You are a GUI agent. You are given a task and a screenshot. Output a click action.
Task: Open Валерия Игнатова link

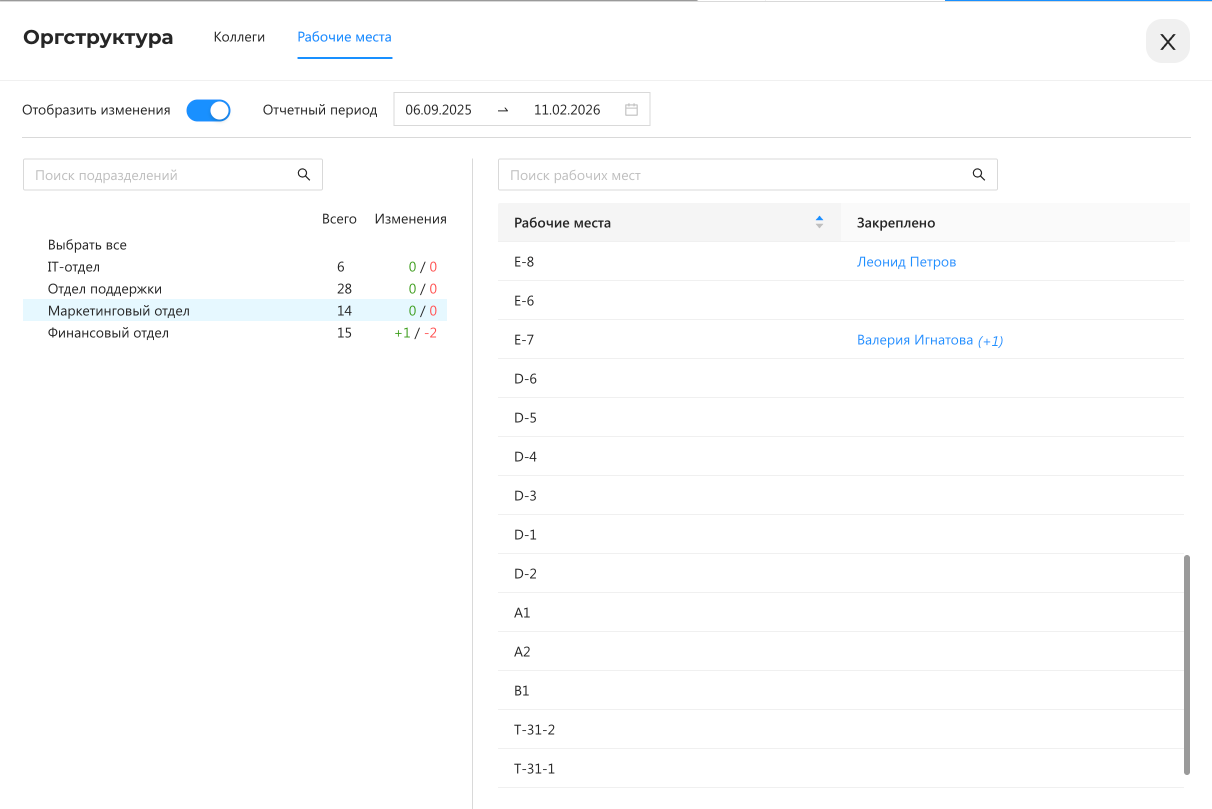coord(914,340)
